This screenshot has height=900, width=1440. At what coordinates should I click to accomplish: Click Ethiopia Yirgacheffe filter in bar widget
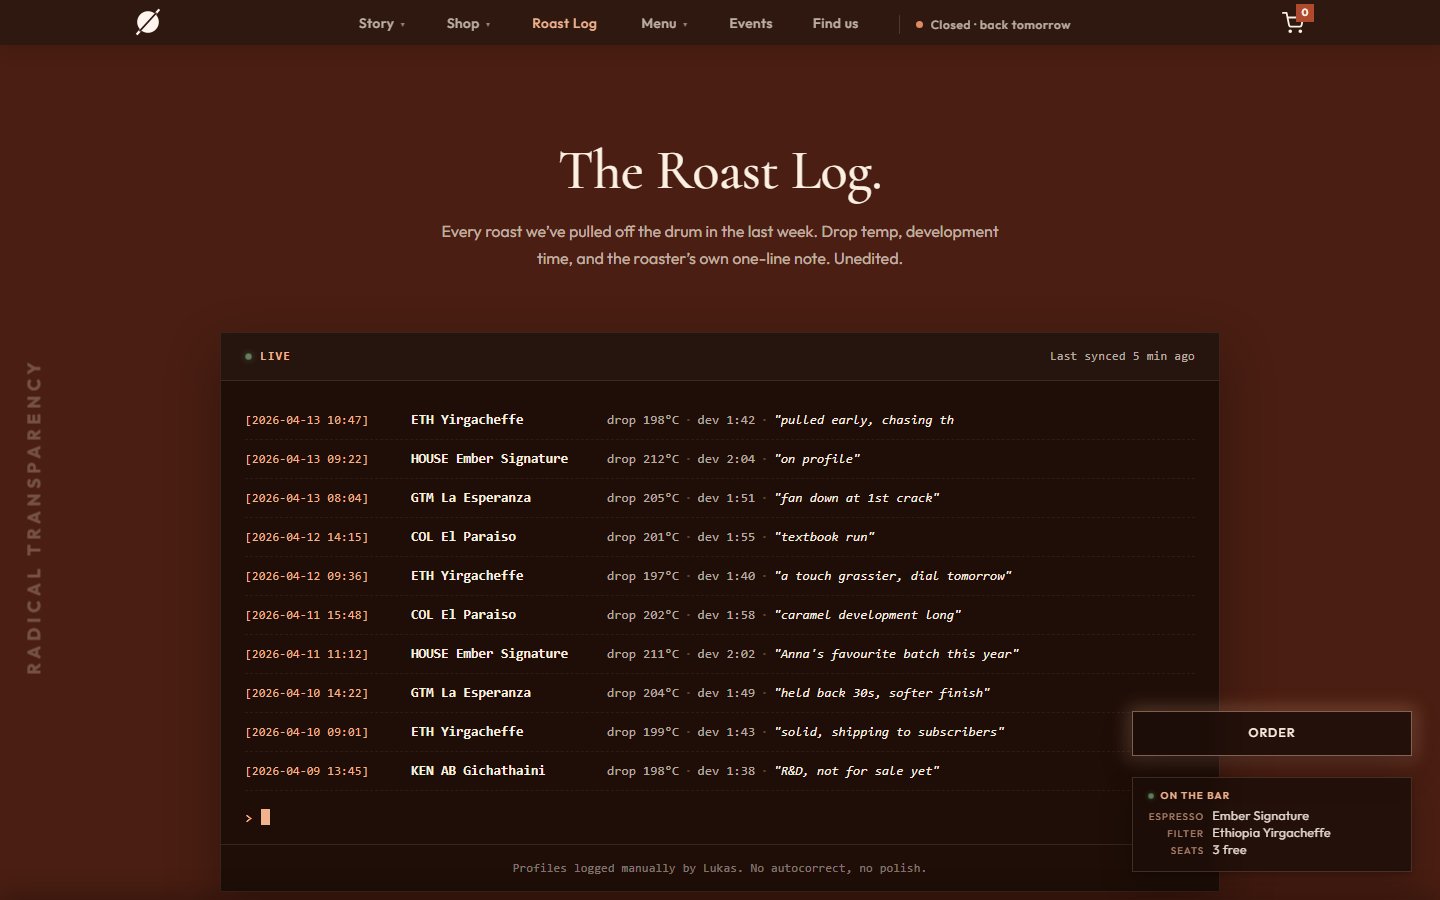[1271, 833]
